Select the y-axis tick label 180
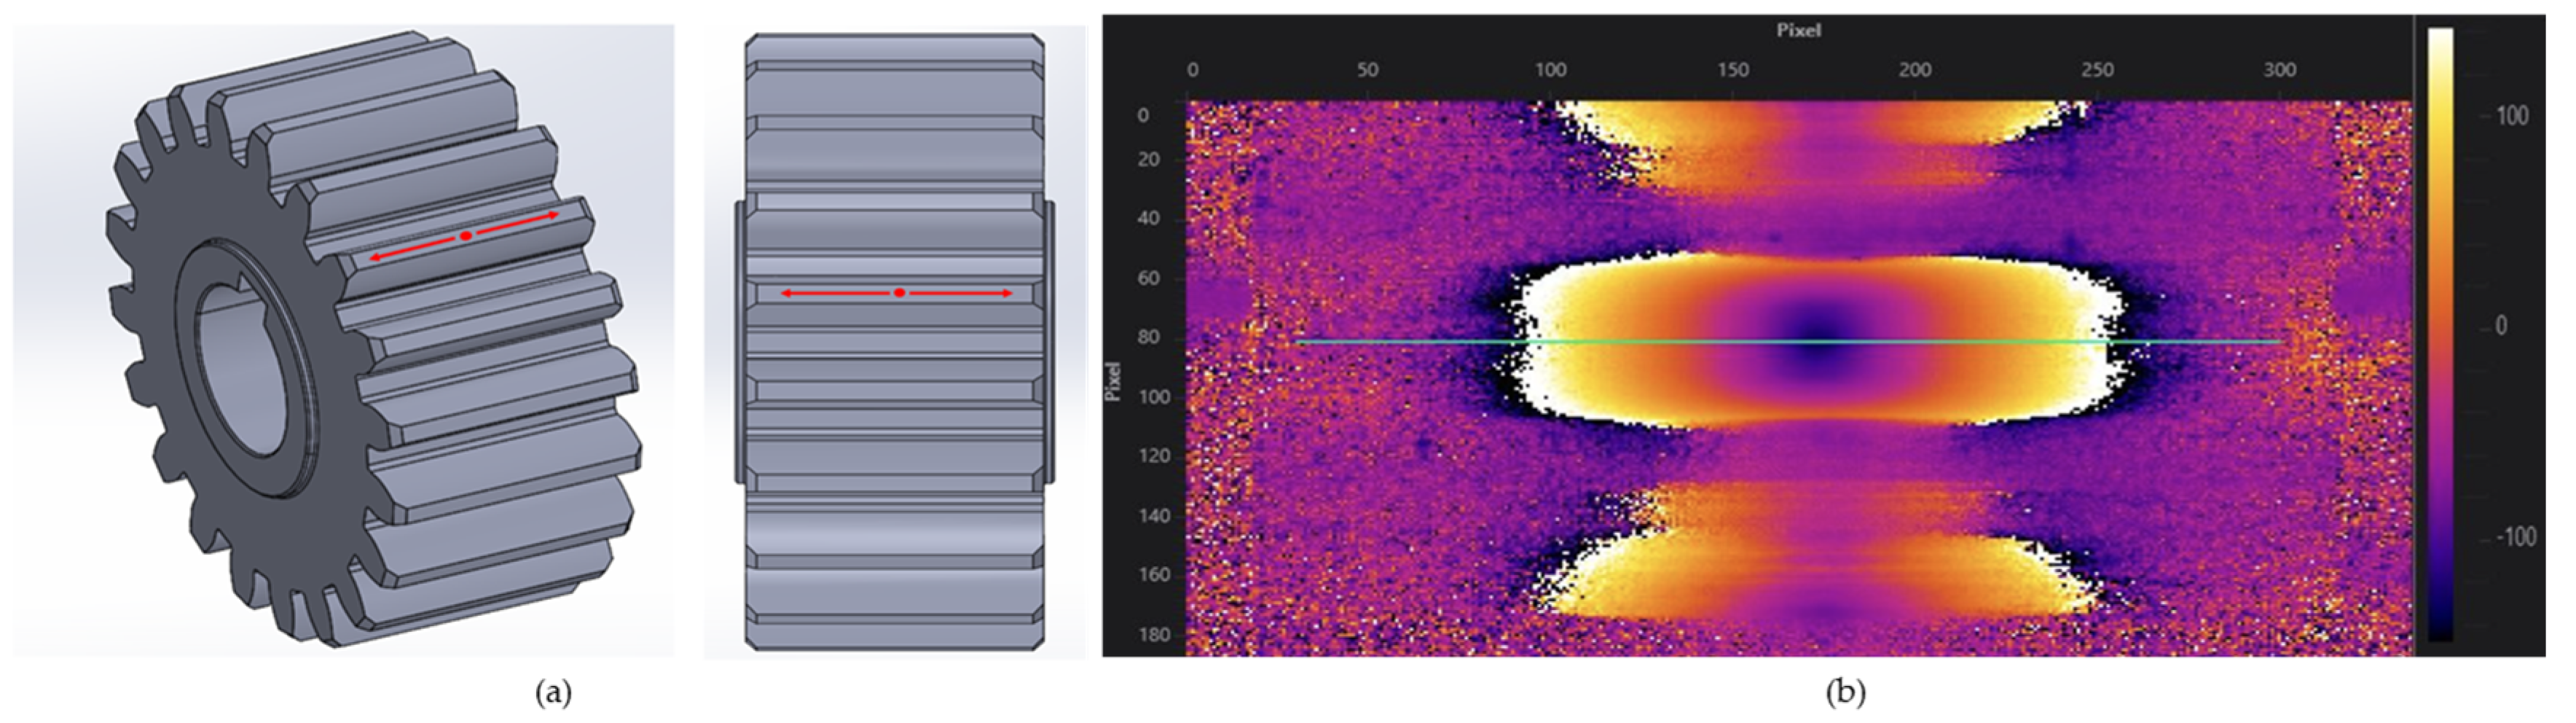 click(1154, 635)
